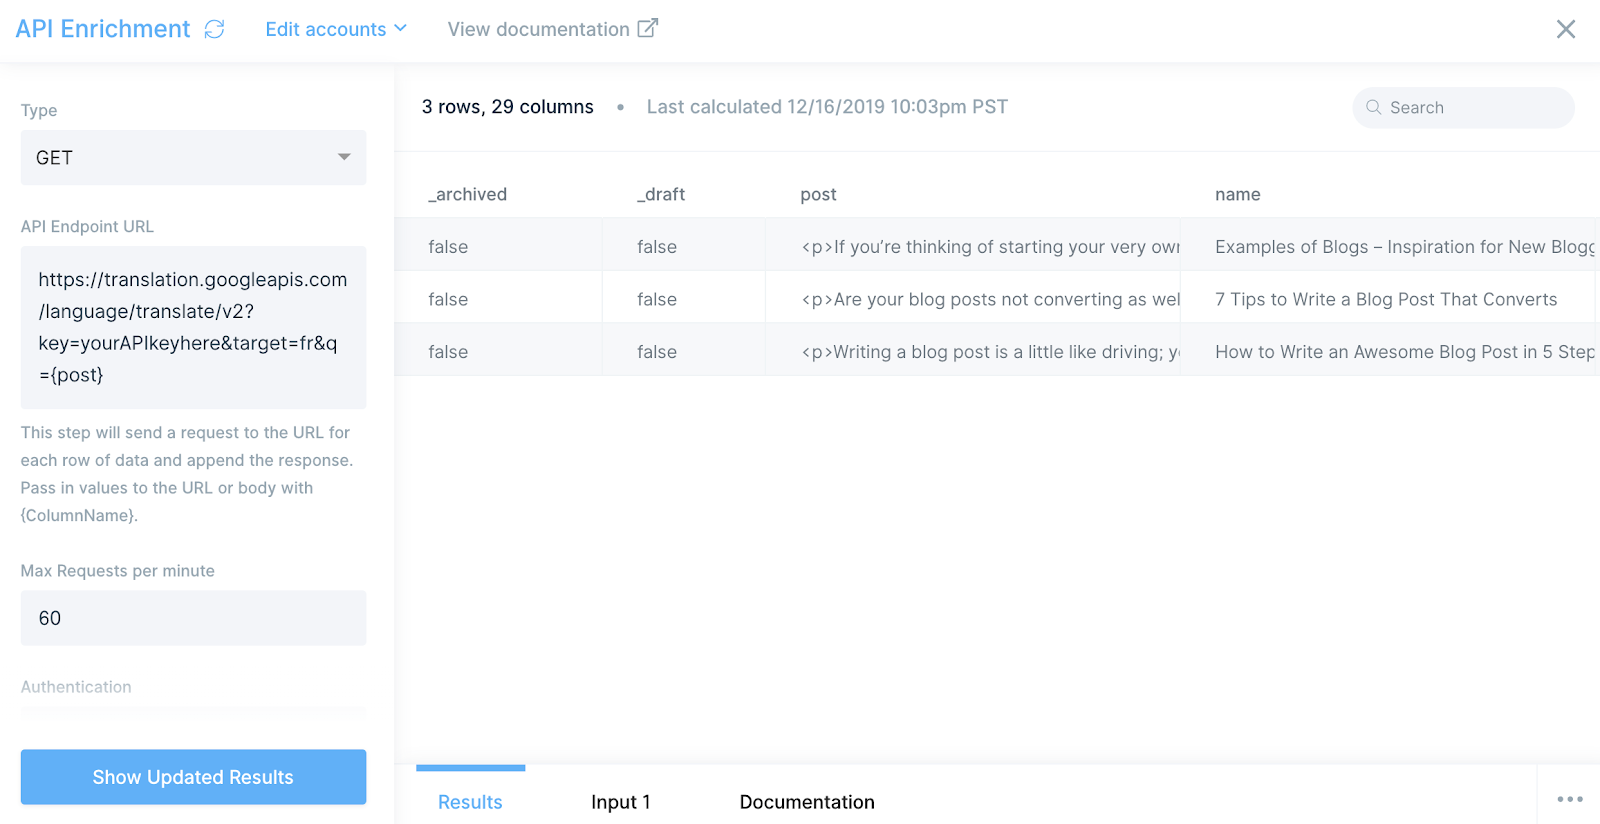This screenshot has height=824, width=1600.
Task: Click the 'Last calculated 12/16/2019' timestamp text
Action: [x=827, y=107]
